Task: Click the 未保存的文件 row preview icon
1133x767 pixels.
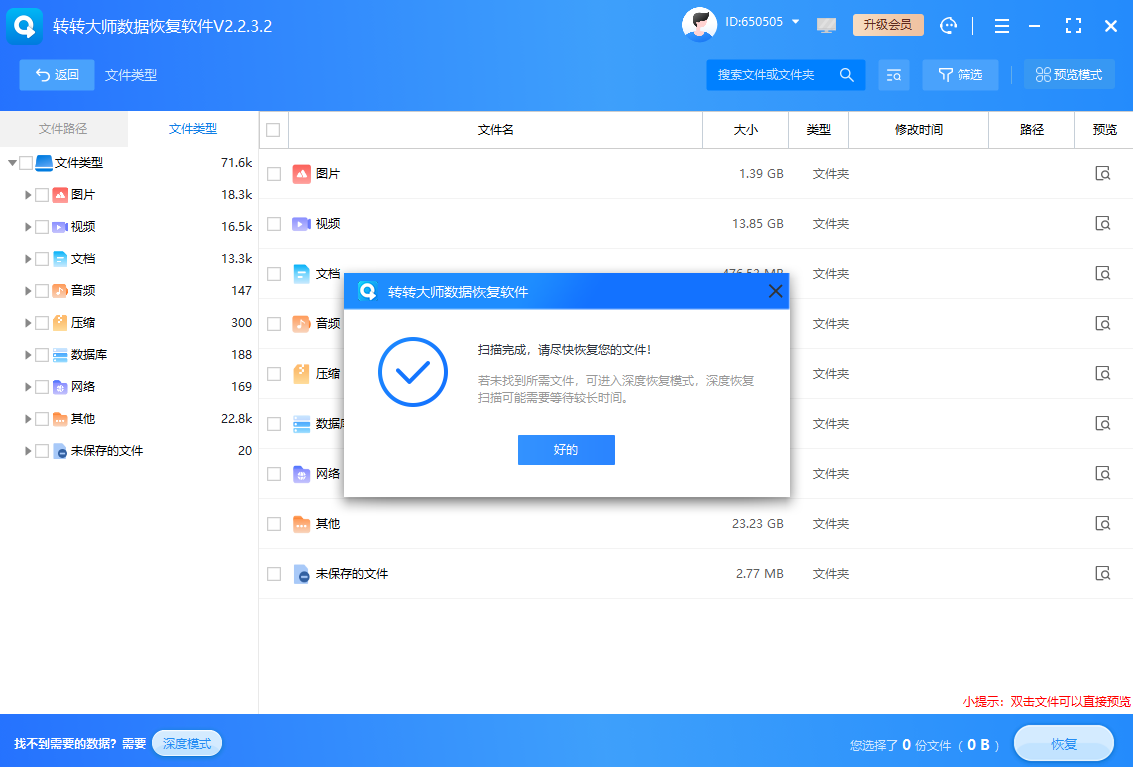Action: click(x=1103, y=573)
